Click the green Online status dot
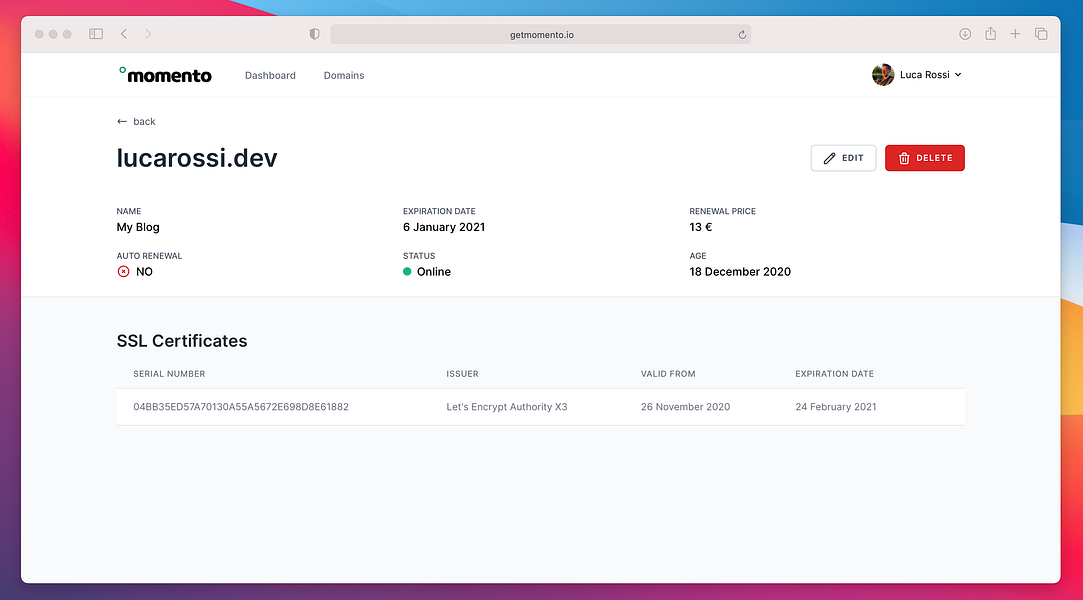Viewport: 1083px width, 600px height. coord(407,271)
